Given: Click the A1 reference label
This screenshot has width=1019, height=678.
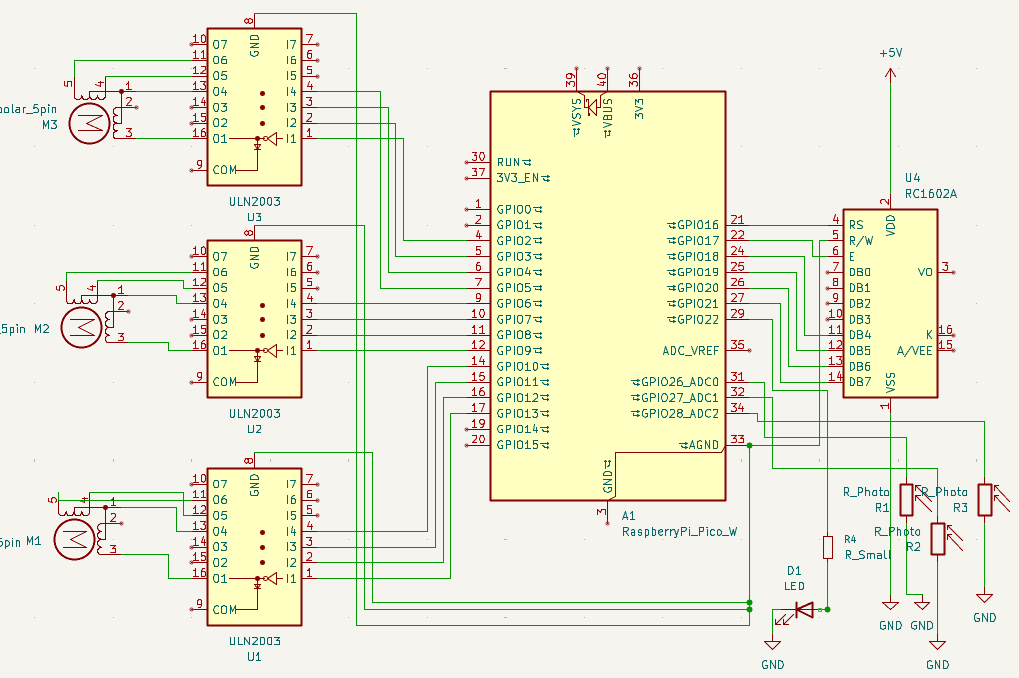Looking at the screenshot, I should pyautogui.click(x=628, y=516).
